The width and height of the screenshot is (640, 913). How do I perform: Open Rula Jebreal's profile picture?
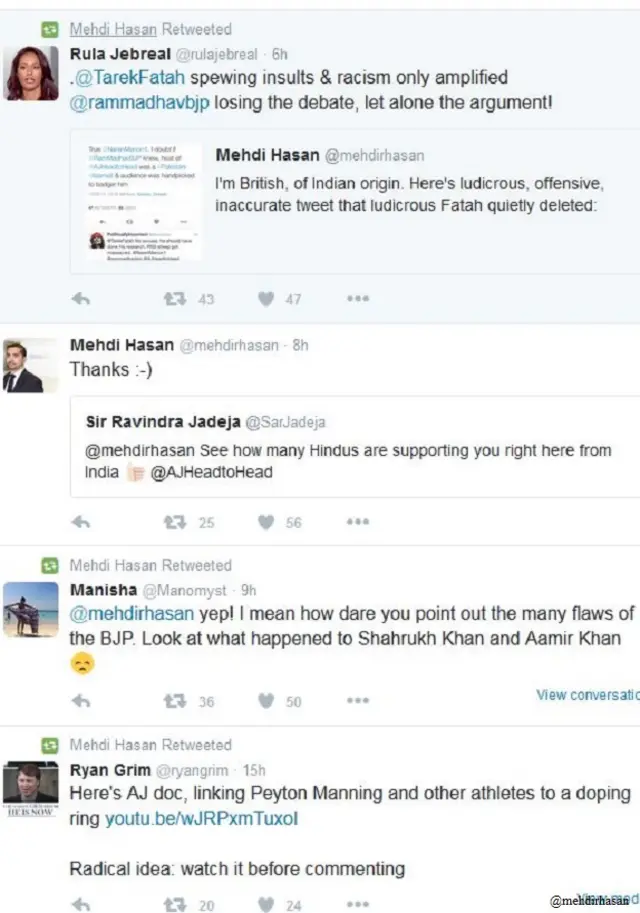(x=31, y=72)
